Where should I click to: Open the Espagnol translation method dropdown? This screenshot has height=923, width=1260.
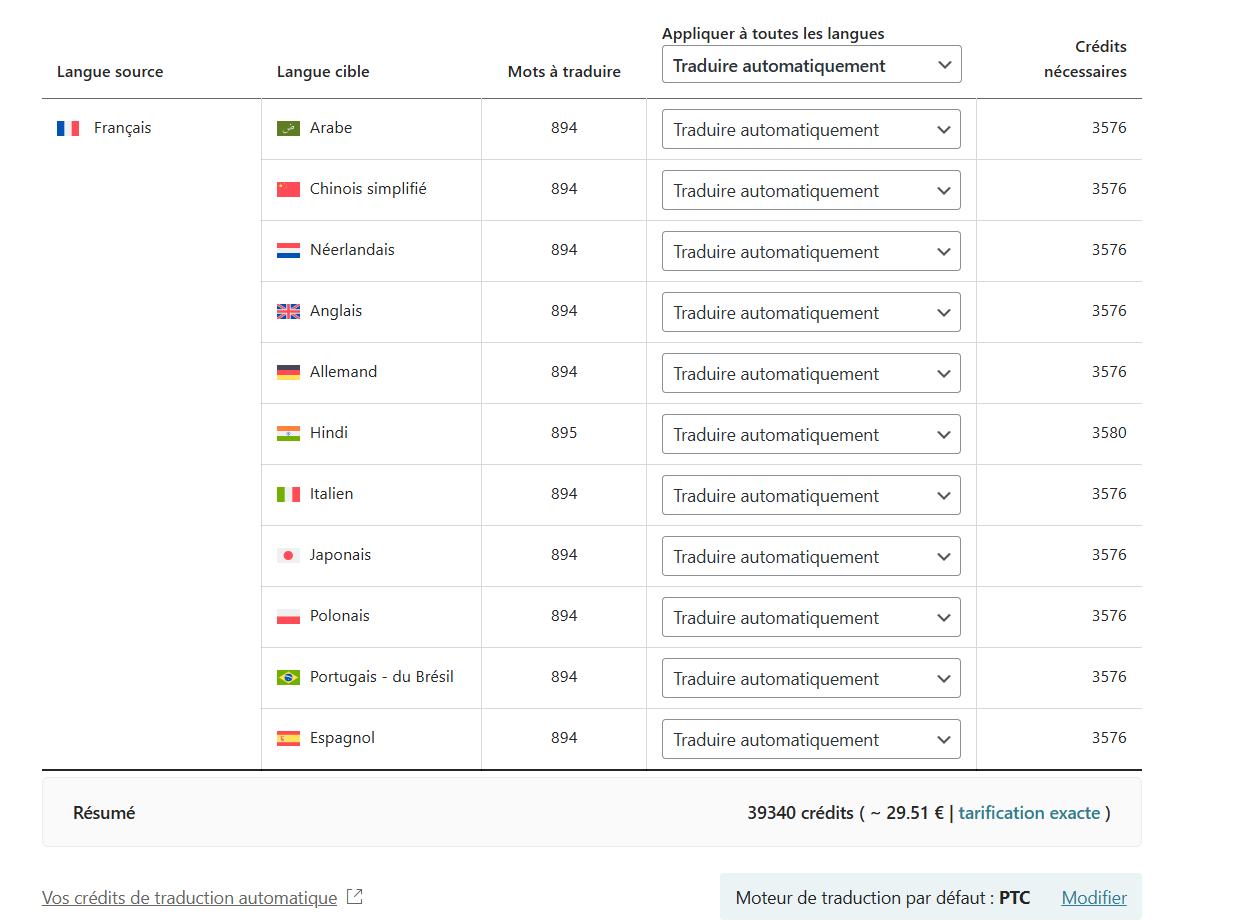[x=811, y=740]
